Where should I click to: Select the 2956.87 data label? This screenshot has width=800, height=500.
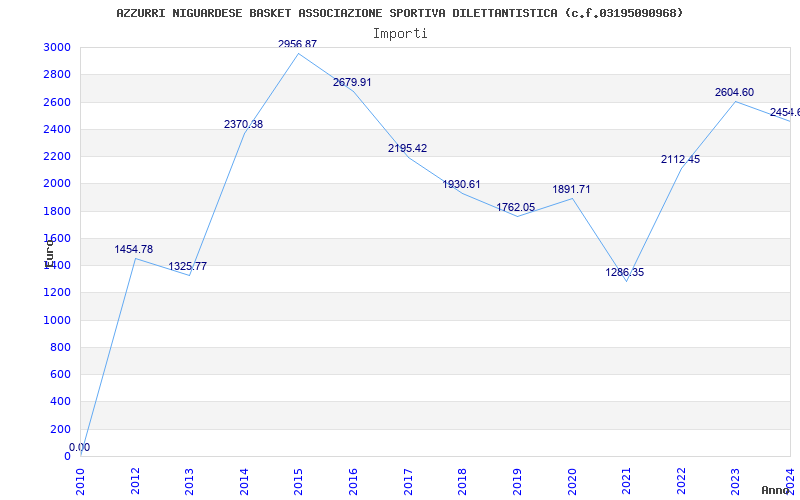coord(297,44)
